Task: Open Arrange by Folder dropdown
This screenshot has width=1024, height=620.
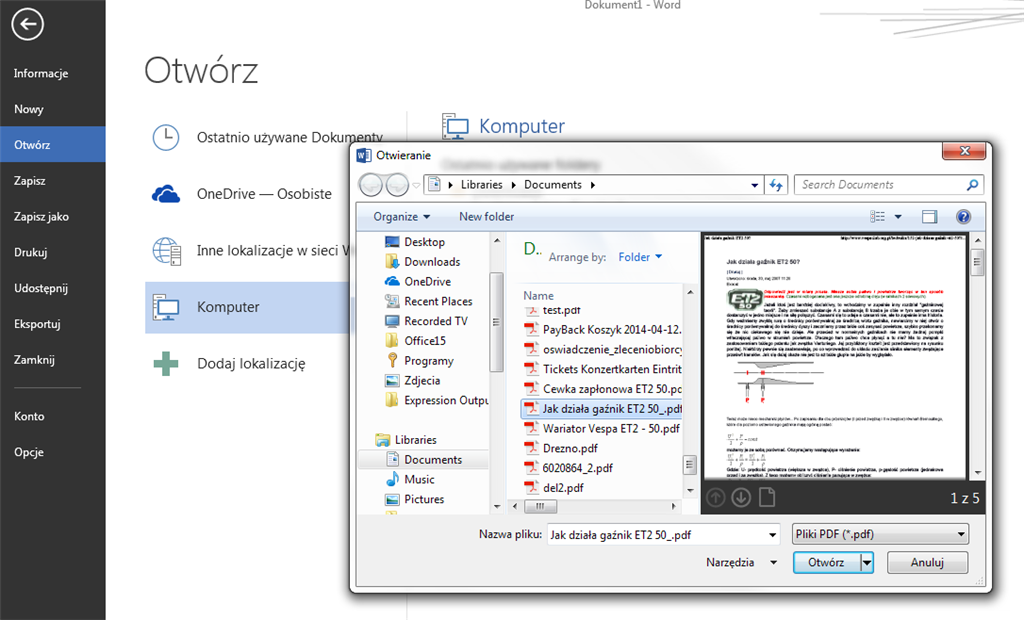Action: pyautogui.click(x=640, y=257)
